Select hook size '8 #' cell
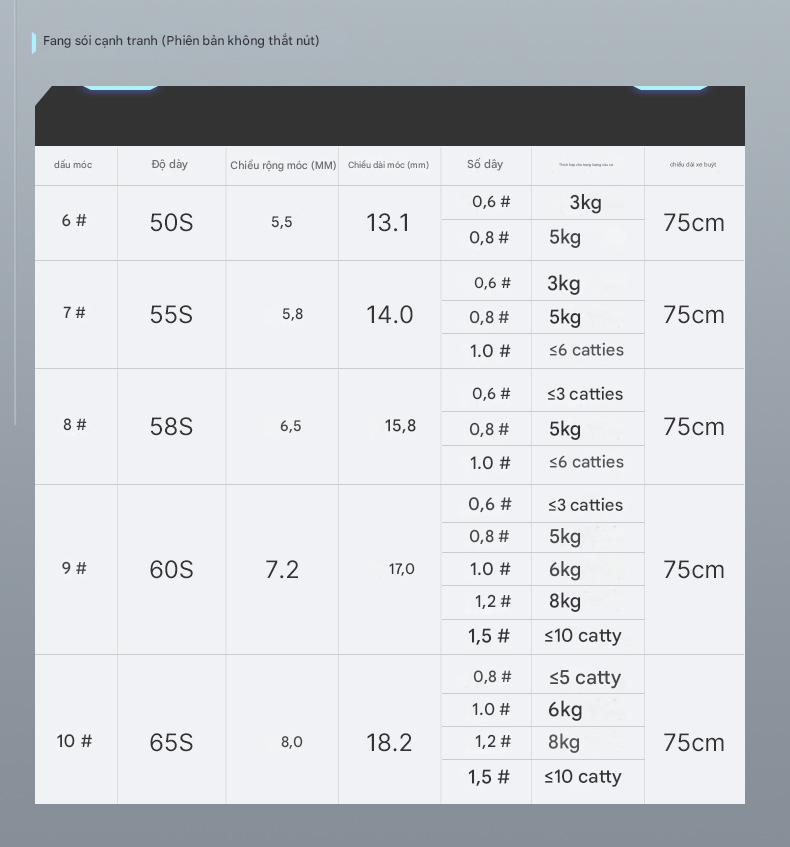The image size is (790, 847). coord(74,425)
